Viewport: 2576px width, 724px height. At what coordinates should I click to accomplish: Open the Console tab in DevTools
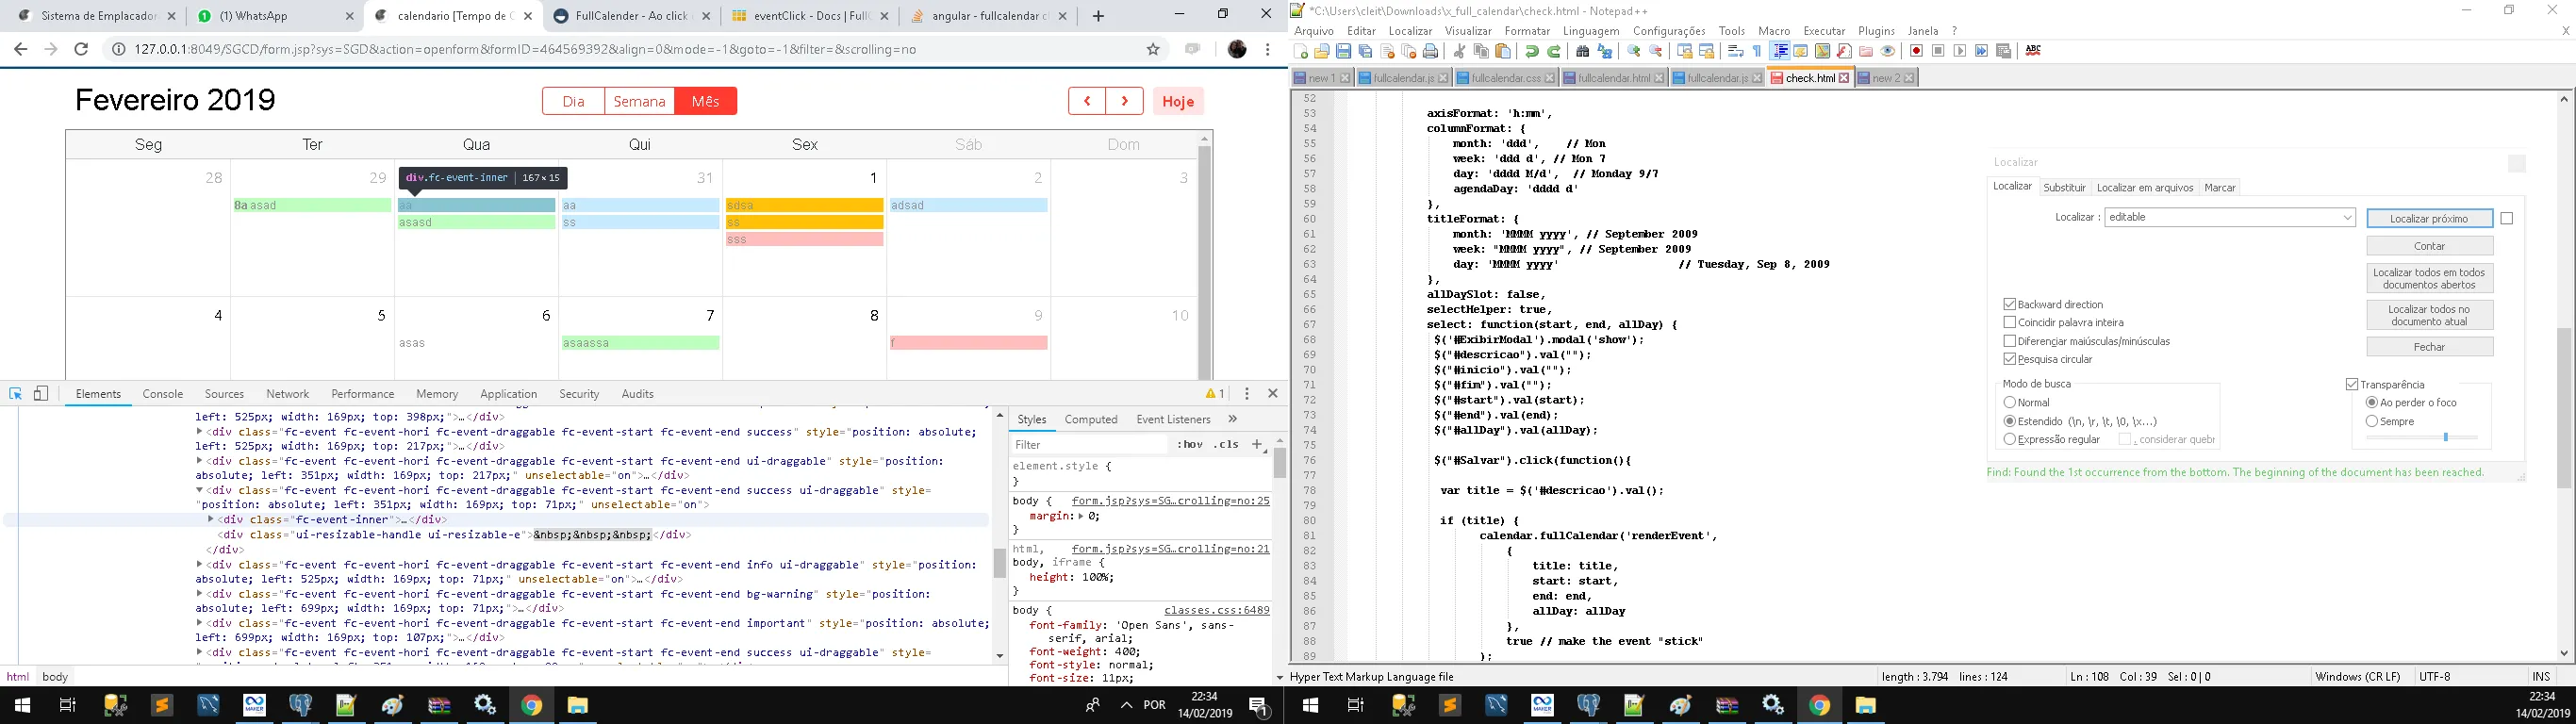(x=162, y=394)
